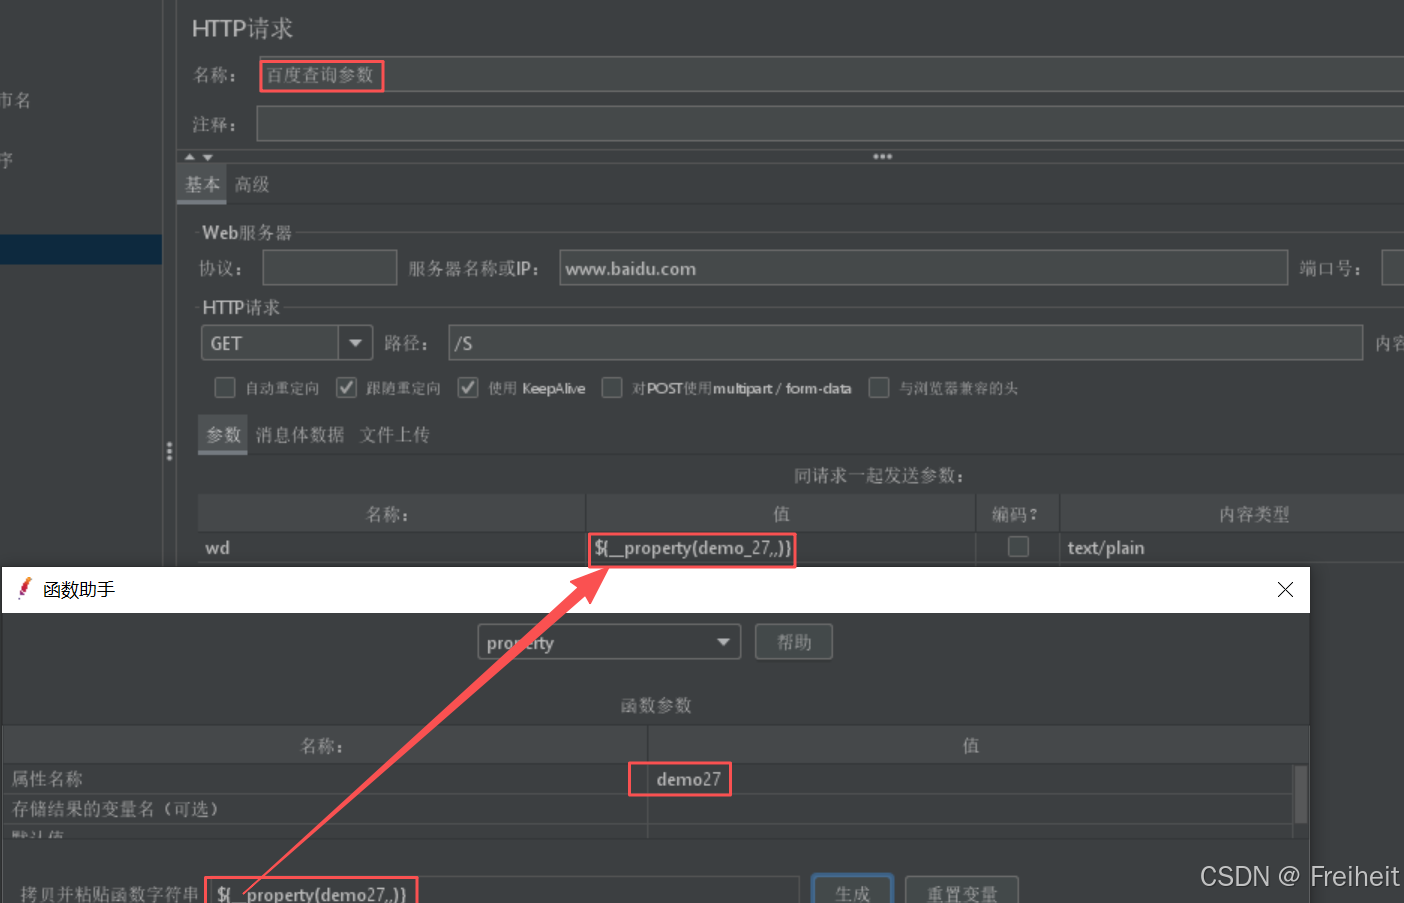Click the 名称 field with 百度查询参数
This screenshot has width=1404, height=903.
click(x=831, y=75)
